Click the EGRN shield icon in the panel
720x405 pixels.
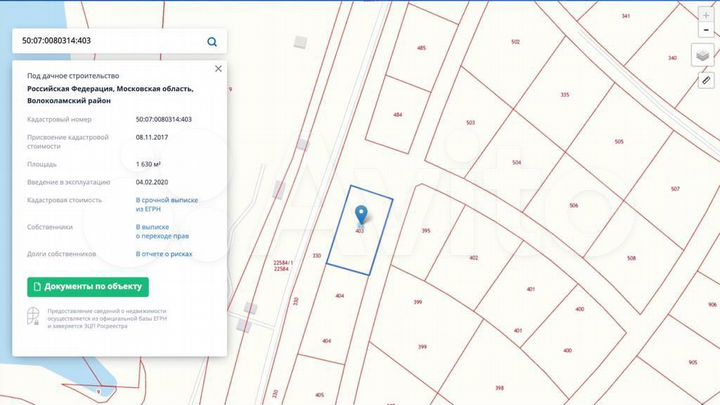[33, 316]
